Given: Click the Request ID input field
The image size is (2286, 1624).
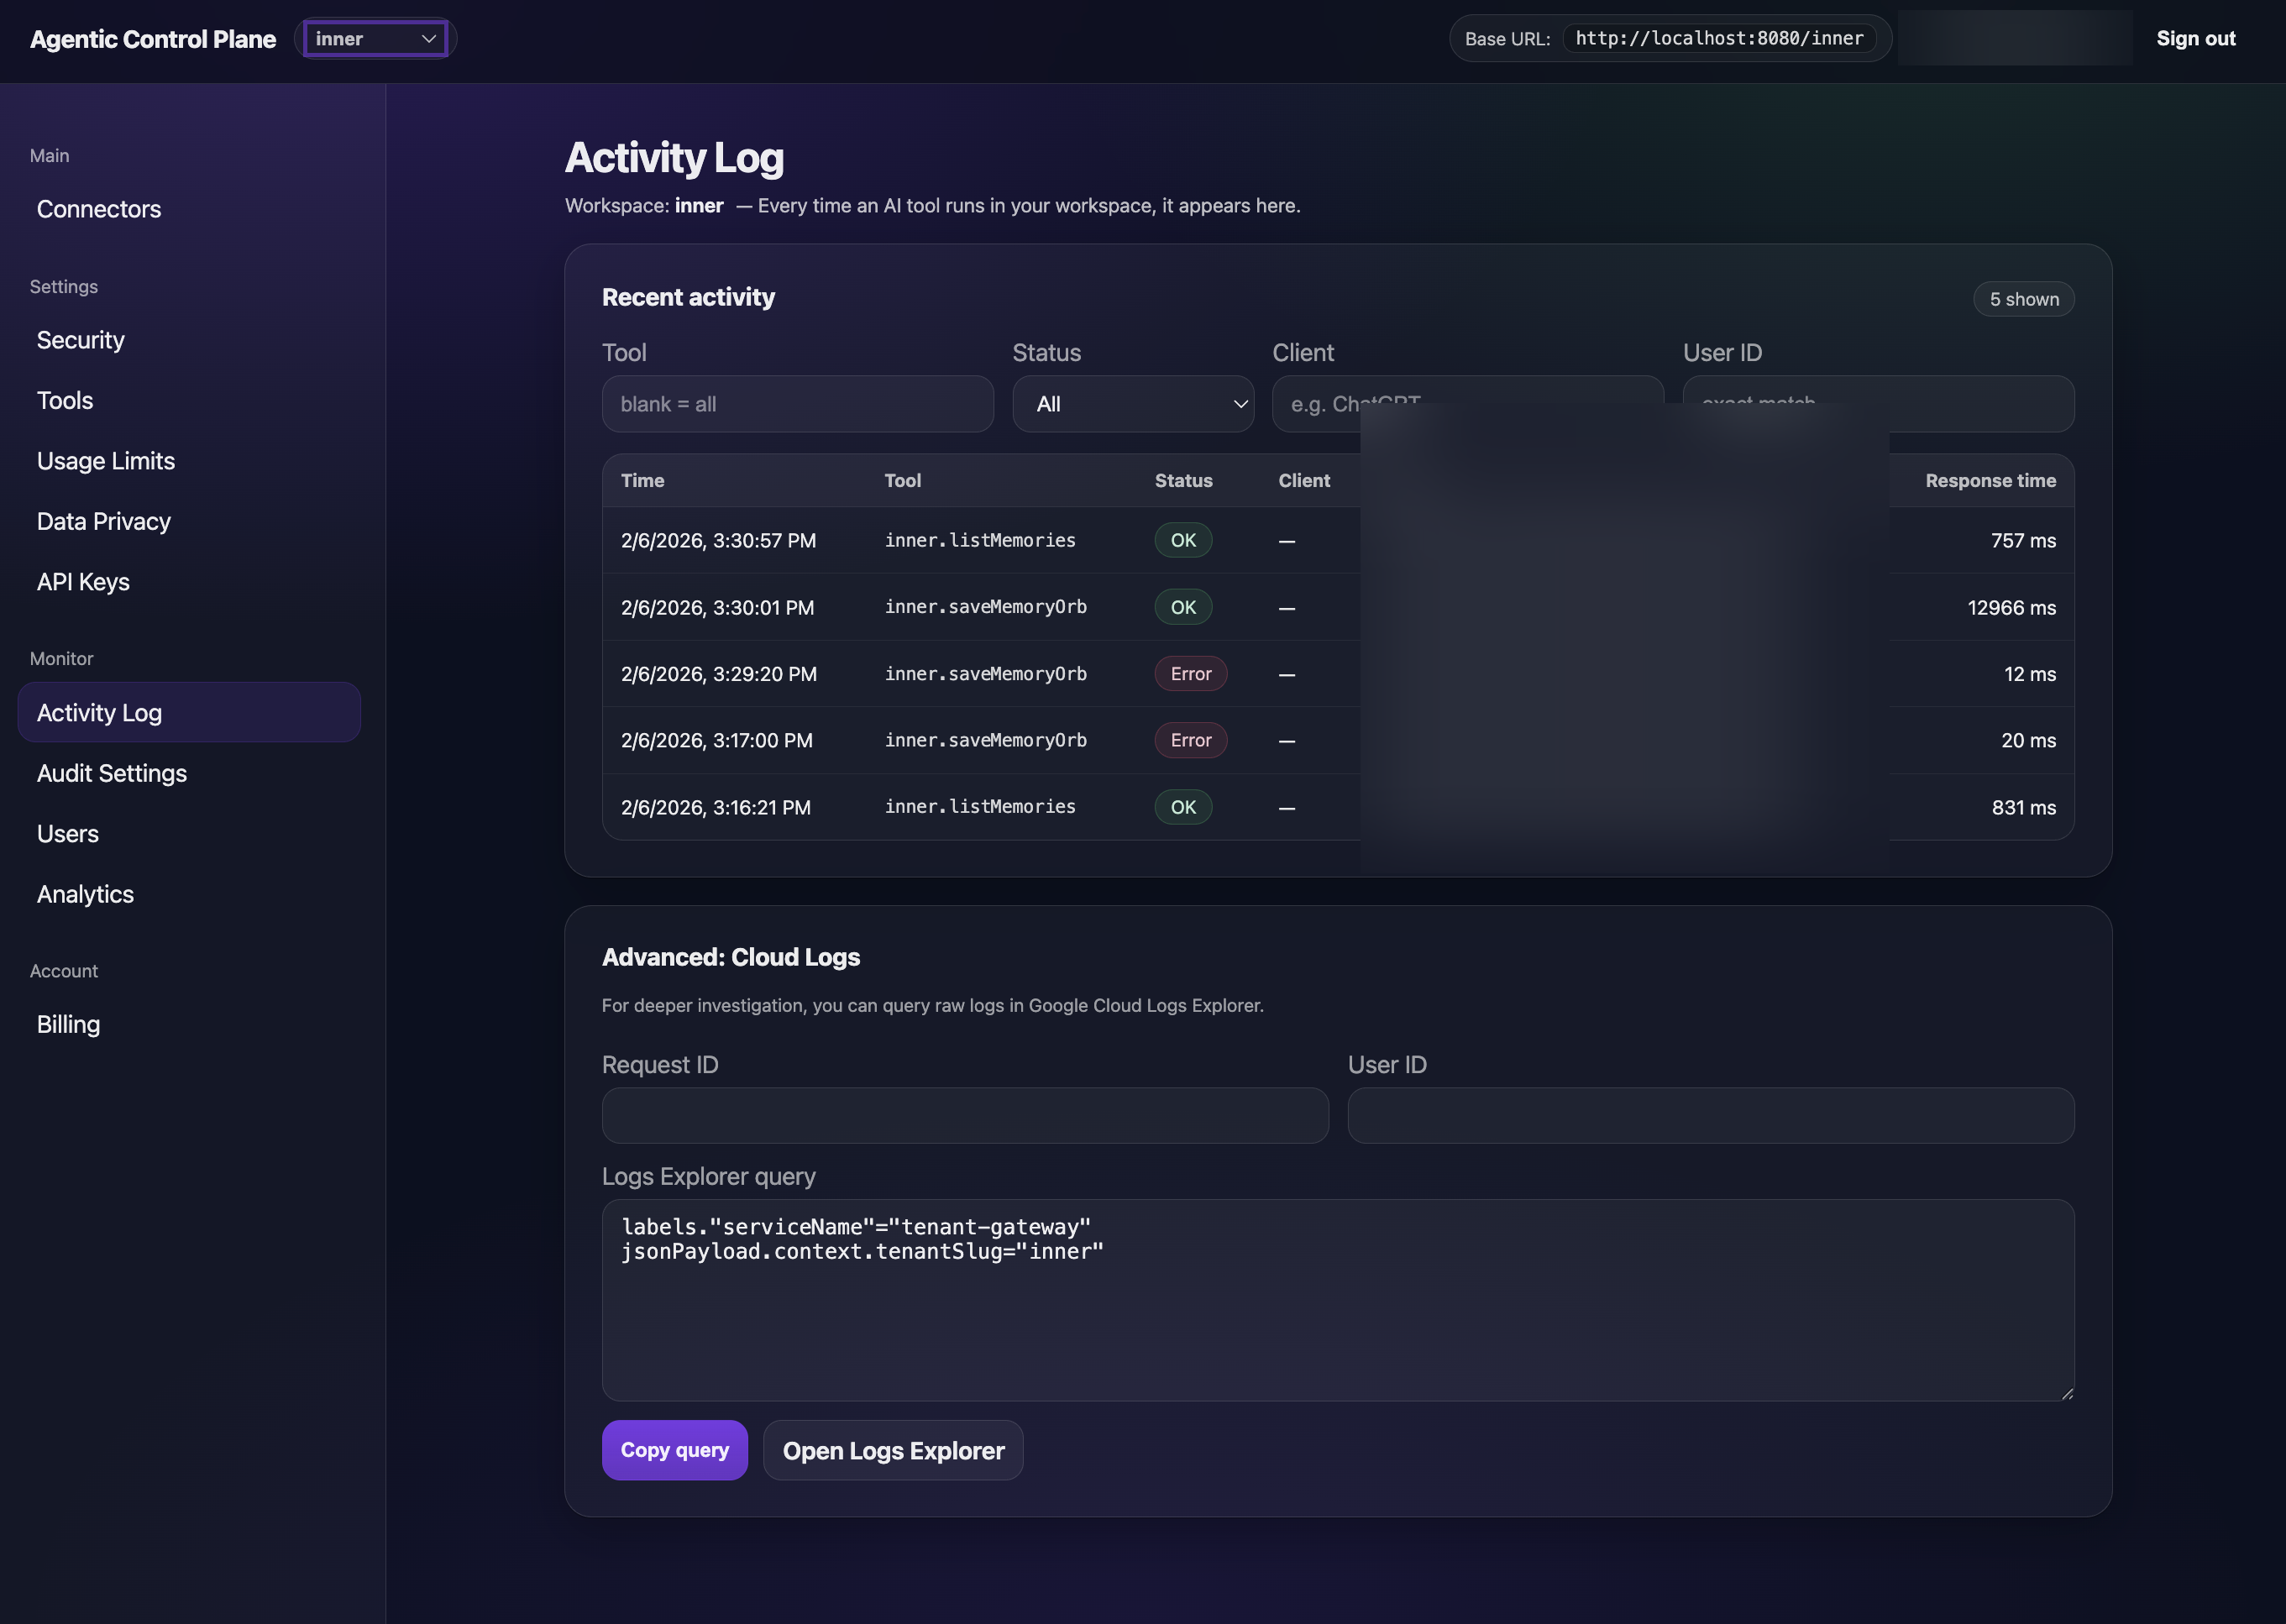Looking at the screenshot, I should (964, 1115).
